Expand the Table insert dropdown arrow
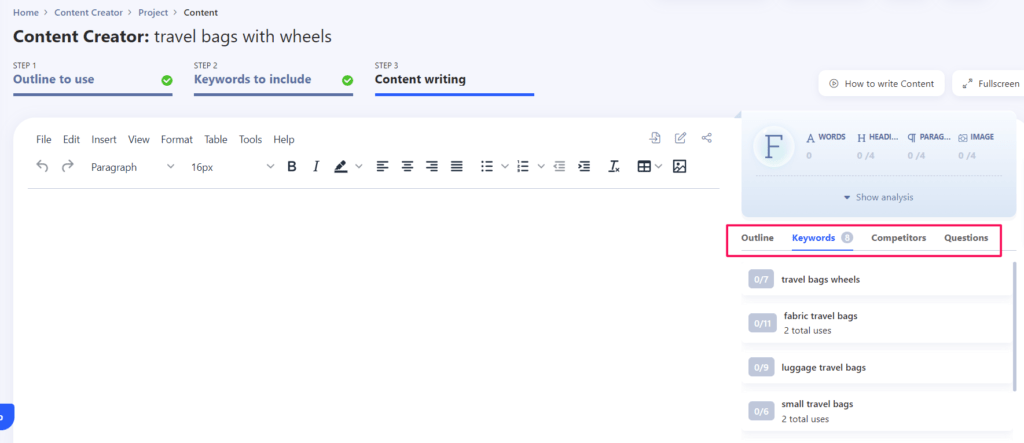This screenshot has width=1024, height=443. pos(659,167)
